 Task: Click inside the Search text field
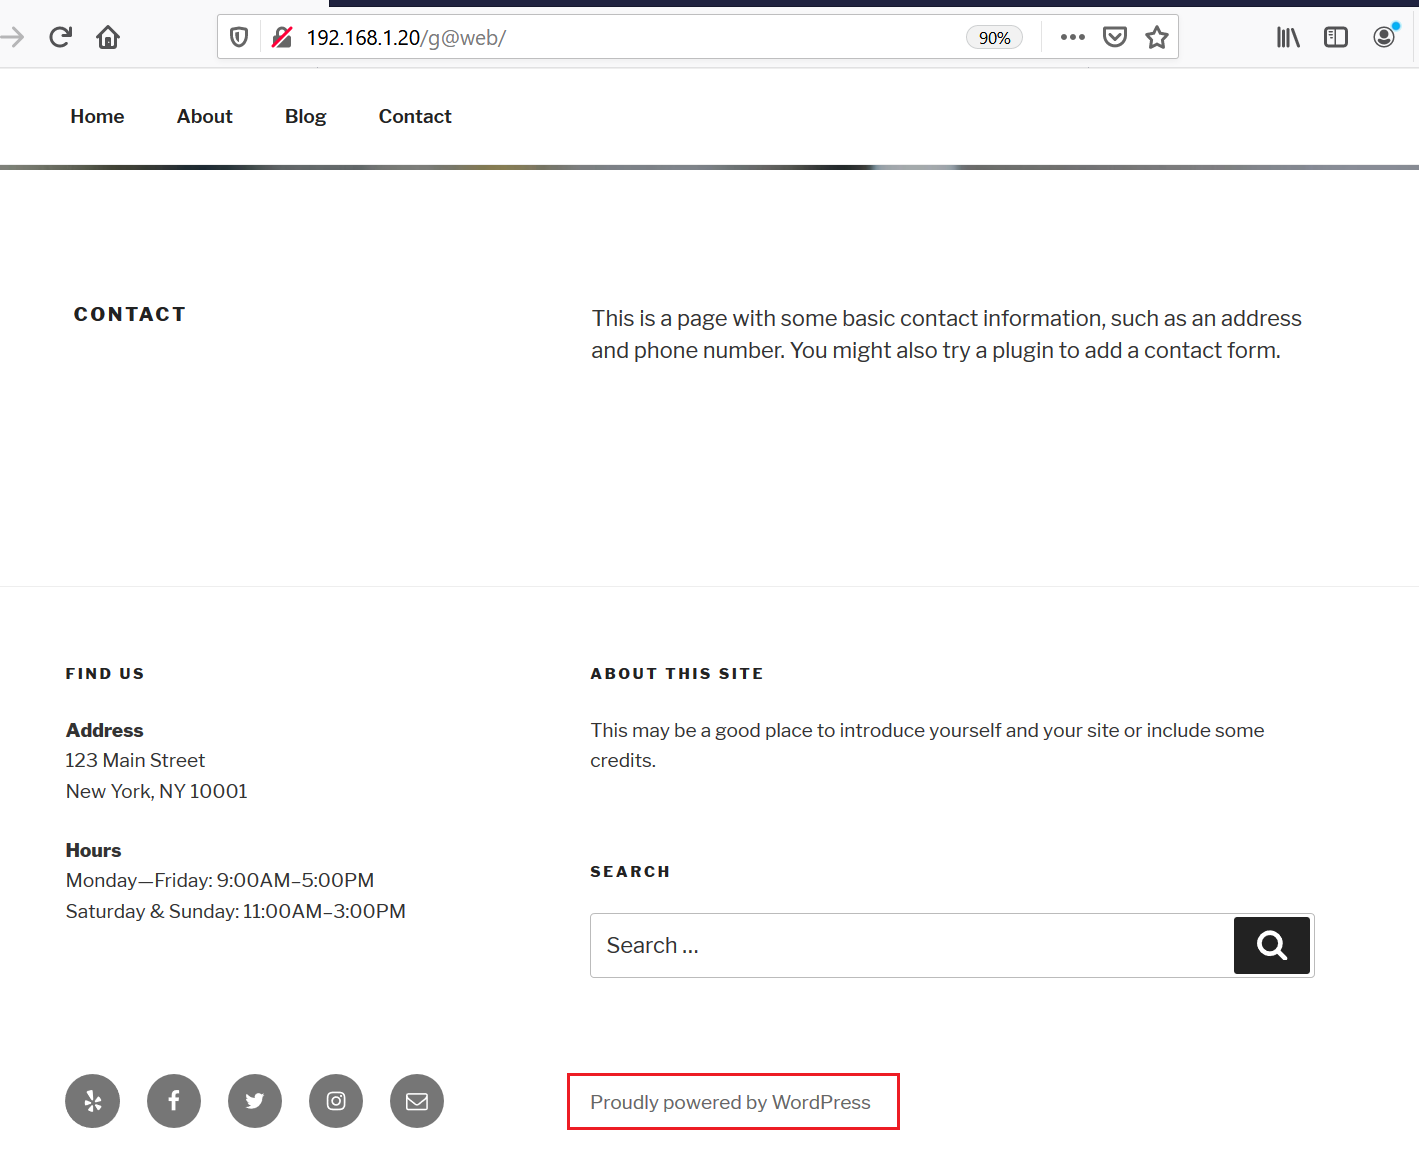[910, 945]
